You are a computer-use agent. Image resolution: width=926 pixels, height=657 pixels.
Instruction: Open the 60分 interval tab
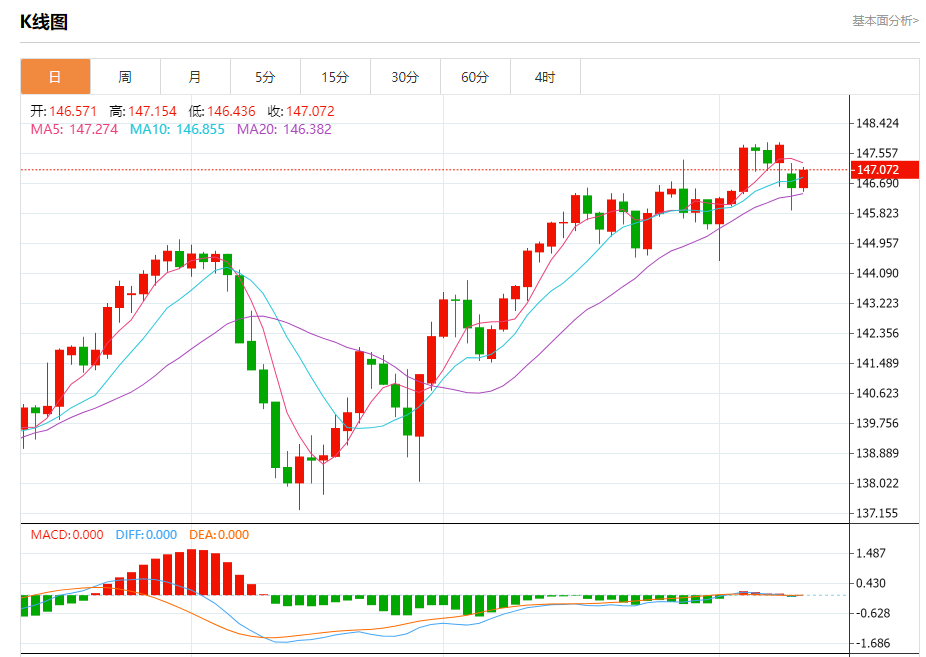point(475,77)
